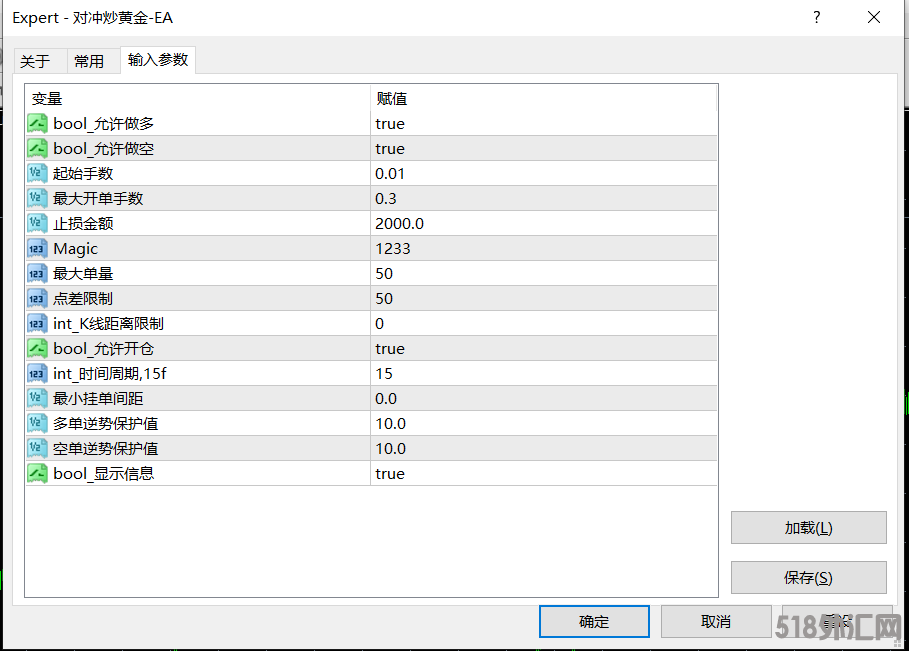Click the icon beside bool_允许做空
This screenshot has height=651, width=909.
(37, 148)
